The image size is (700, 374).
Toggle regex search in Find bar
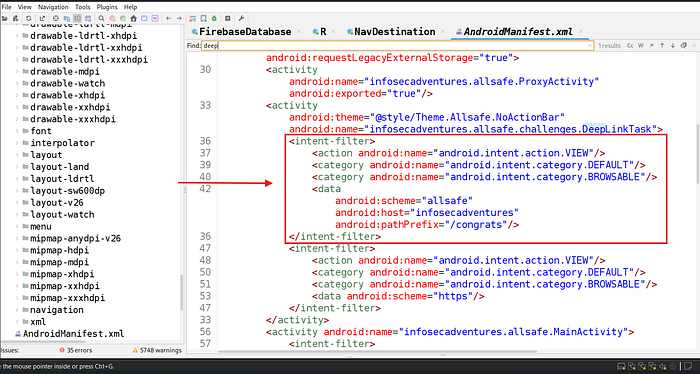pos(651,46)
